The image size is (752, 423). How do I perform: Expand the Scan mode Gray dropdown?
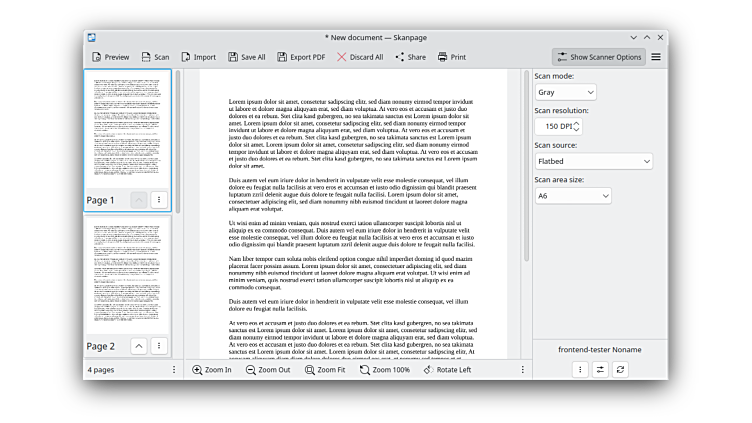point(565,92)
